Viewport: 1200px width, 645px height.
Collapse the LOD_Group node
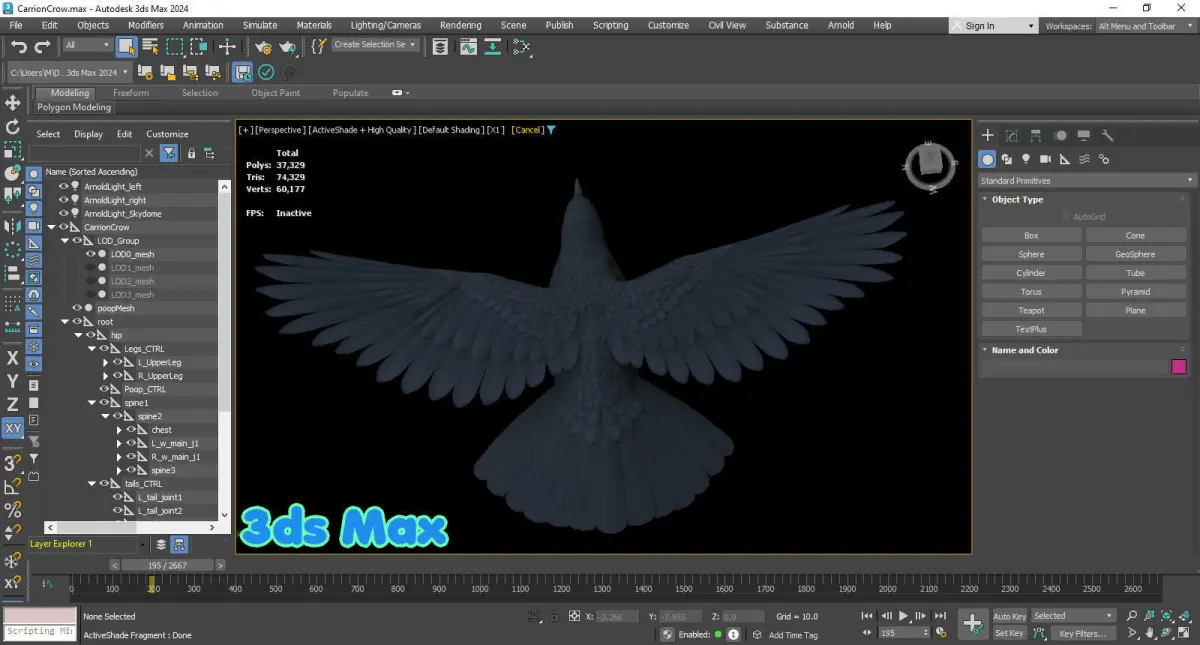[65, 241]
